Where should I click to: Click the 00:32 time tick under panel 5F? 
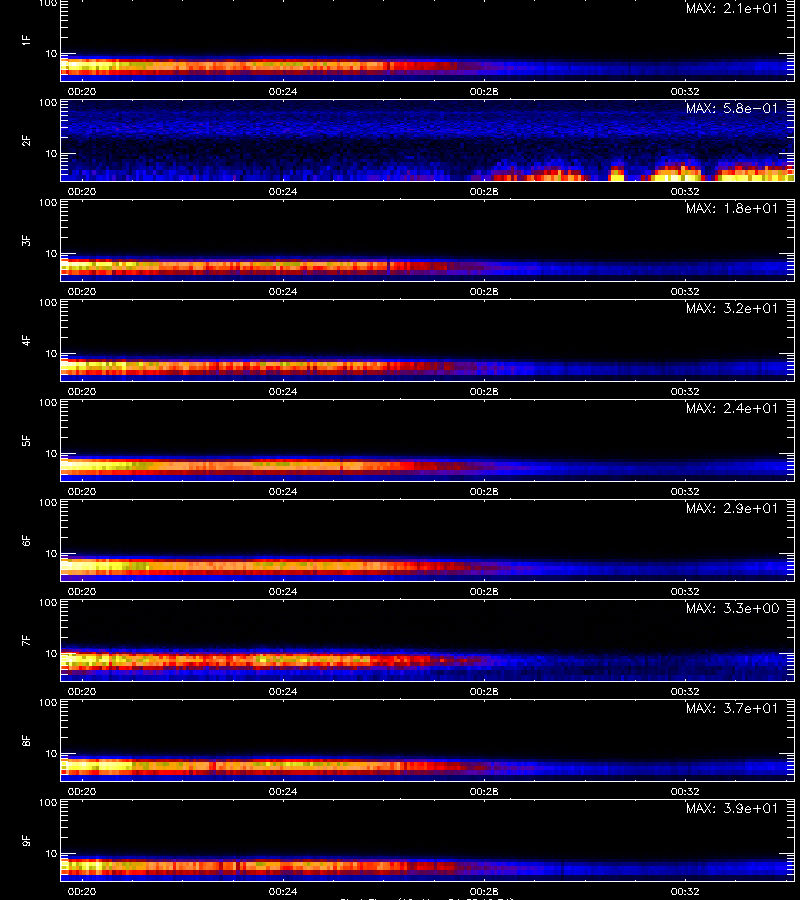click(x=685, y=491)
